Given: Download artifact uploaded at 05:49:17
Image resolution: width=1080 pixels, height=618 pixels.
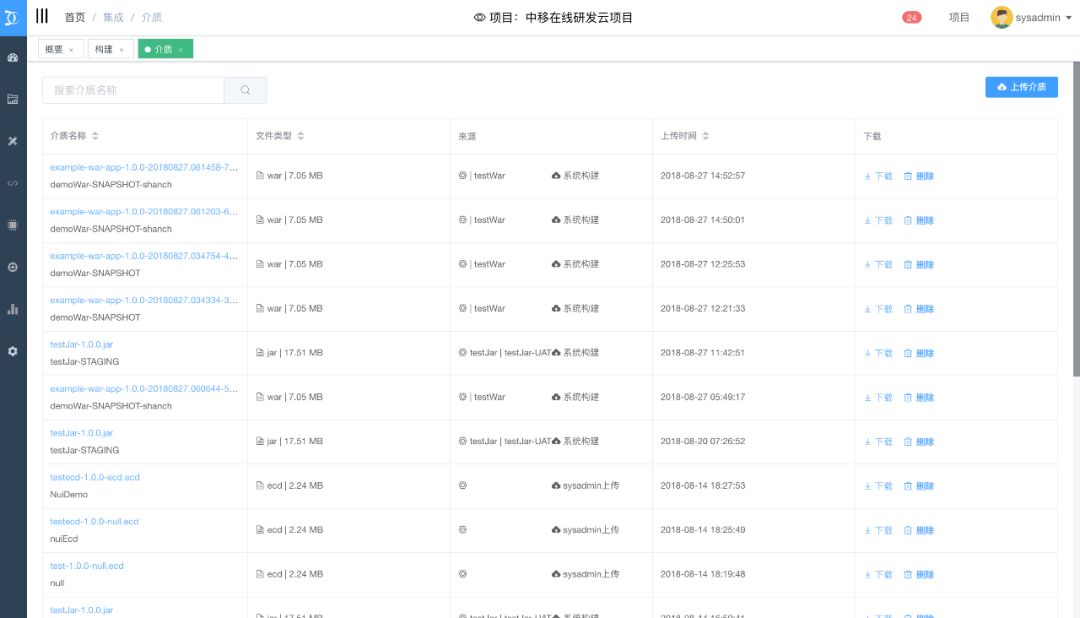Looking at the screenshot, I should point(878,398).
